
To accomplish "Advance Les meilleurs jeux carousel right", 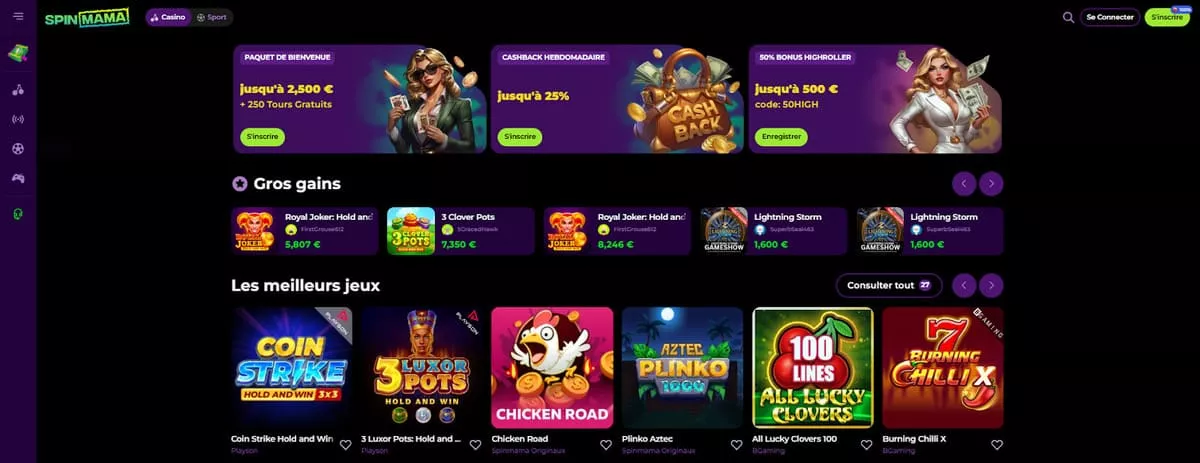I will coord(991,285).
